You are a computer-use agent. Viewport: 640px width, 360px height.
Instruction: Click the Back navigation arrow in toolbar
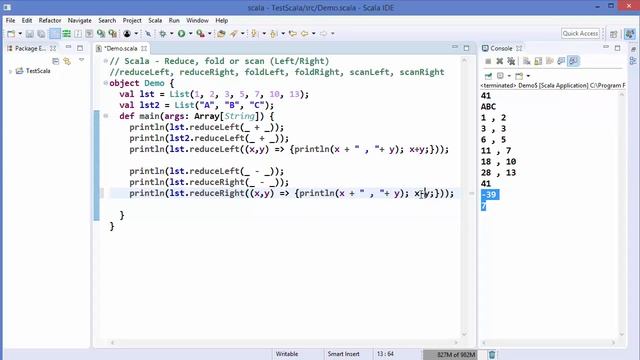(x=304, y=33)
